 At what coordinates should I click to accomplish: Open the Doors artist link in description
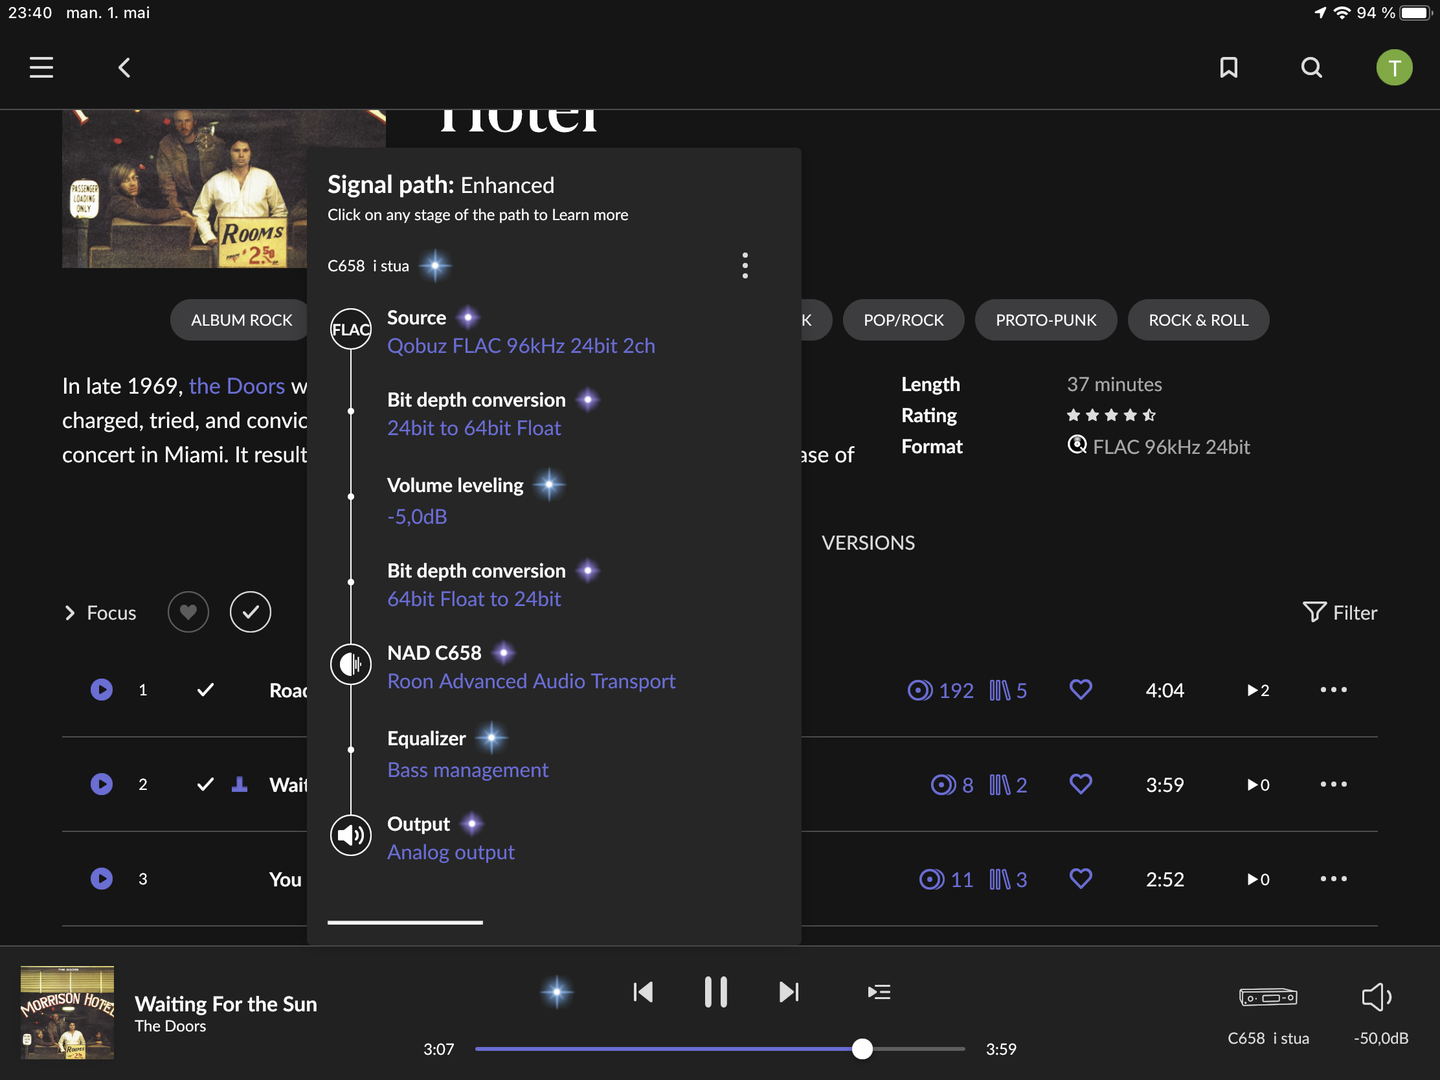(237, 386)
